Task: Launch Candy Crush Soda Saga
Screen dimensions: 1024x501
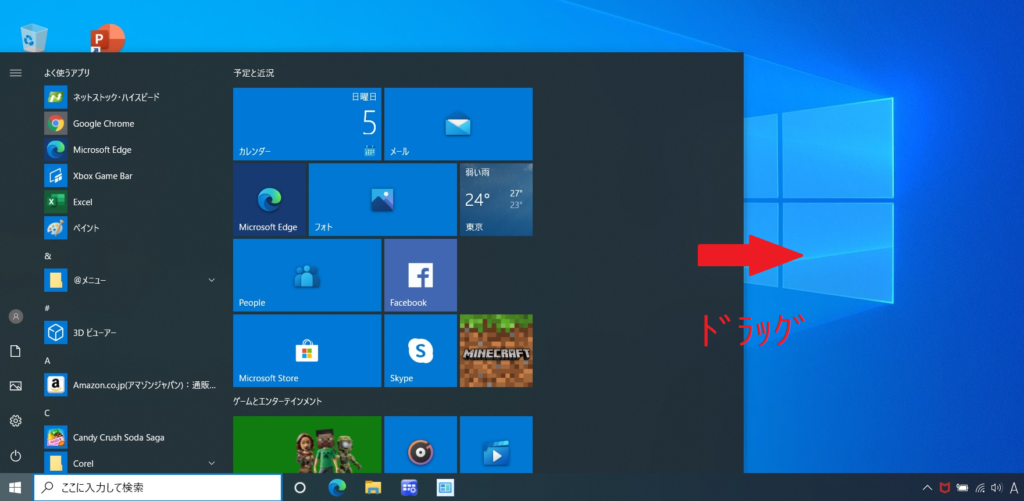Action: coord(131,437)
